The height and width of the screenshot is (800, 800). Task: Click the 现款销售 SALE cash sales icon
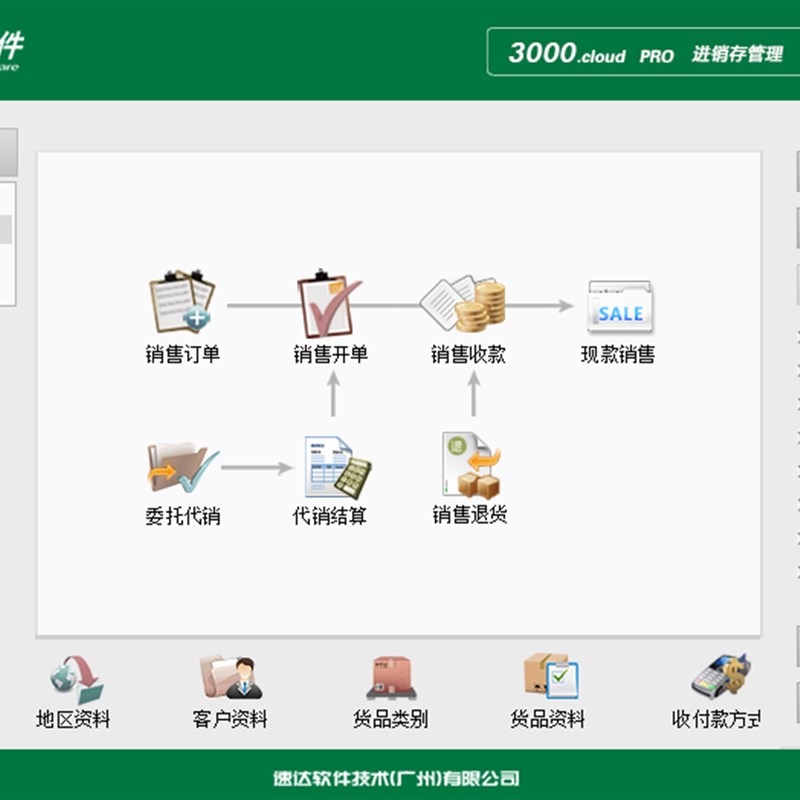618,305
